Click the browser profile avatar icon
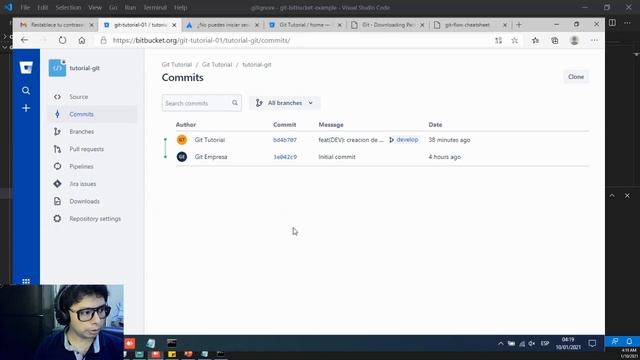Image resolution: width=640 pixels, height=360 pixels. tap(574, 40)
